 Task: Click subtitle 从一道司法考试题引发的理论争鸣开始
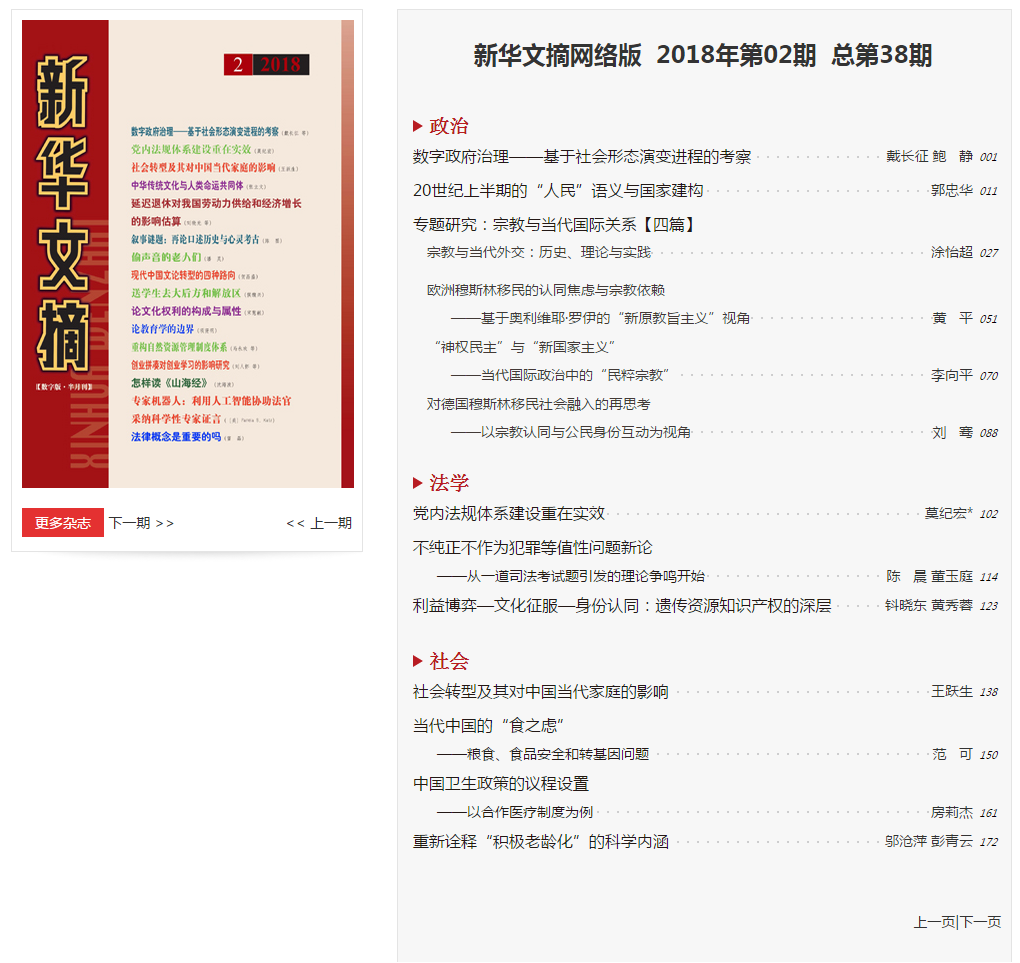point(571,576)
